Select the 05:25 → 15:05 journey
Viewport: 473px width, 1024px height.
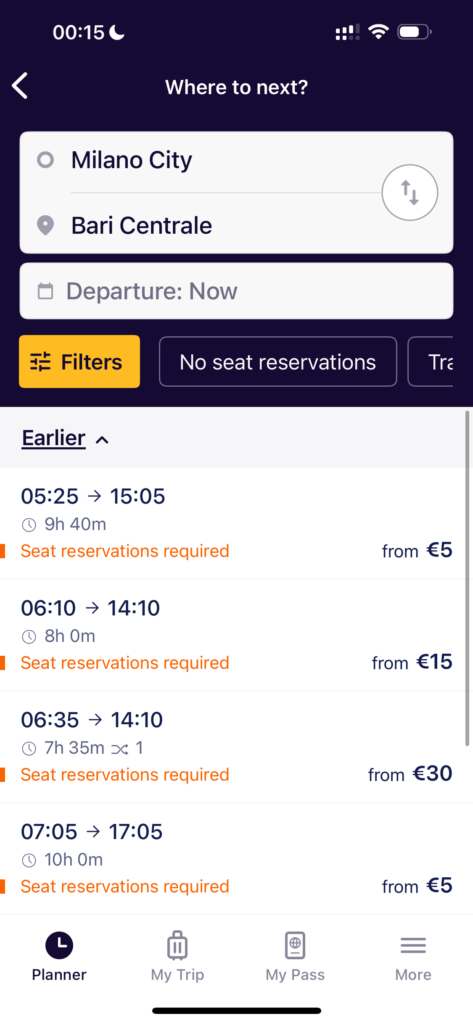(x=236, y=523)
